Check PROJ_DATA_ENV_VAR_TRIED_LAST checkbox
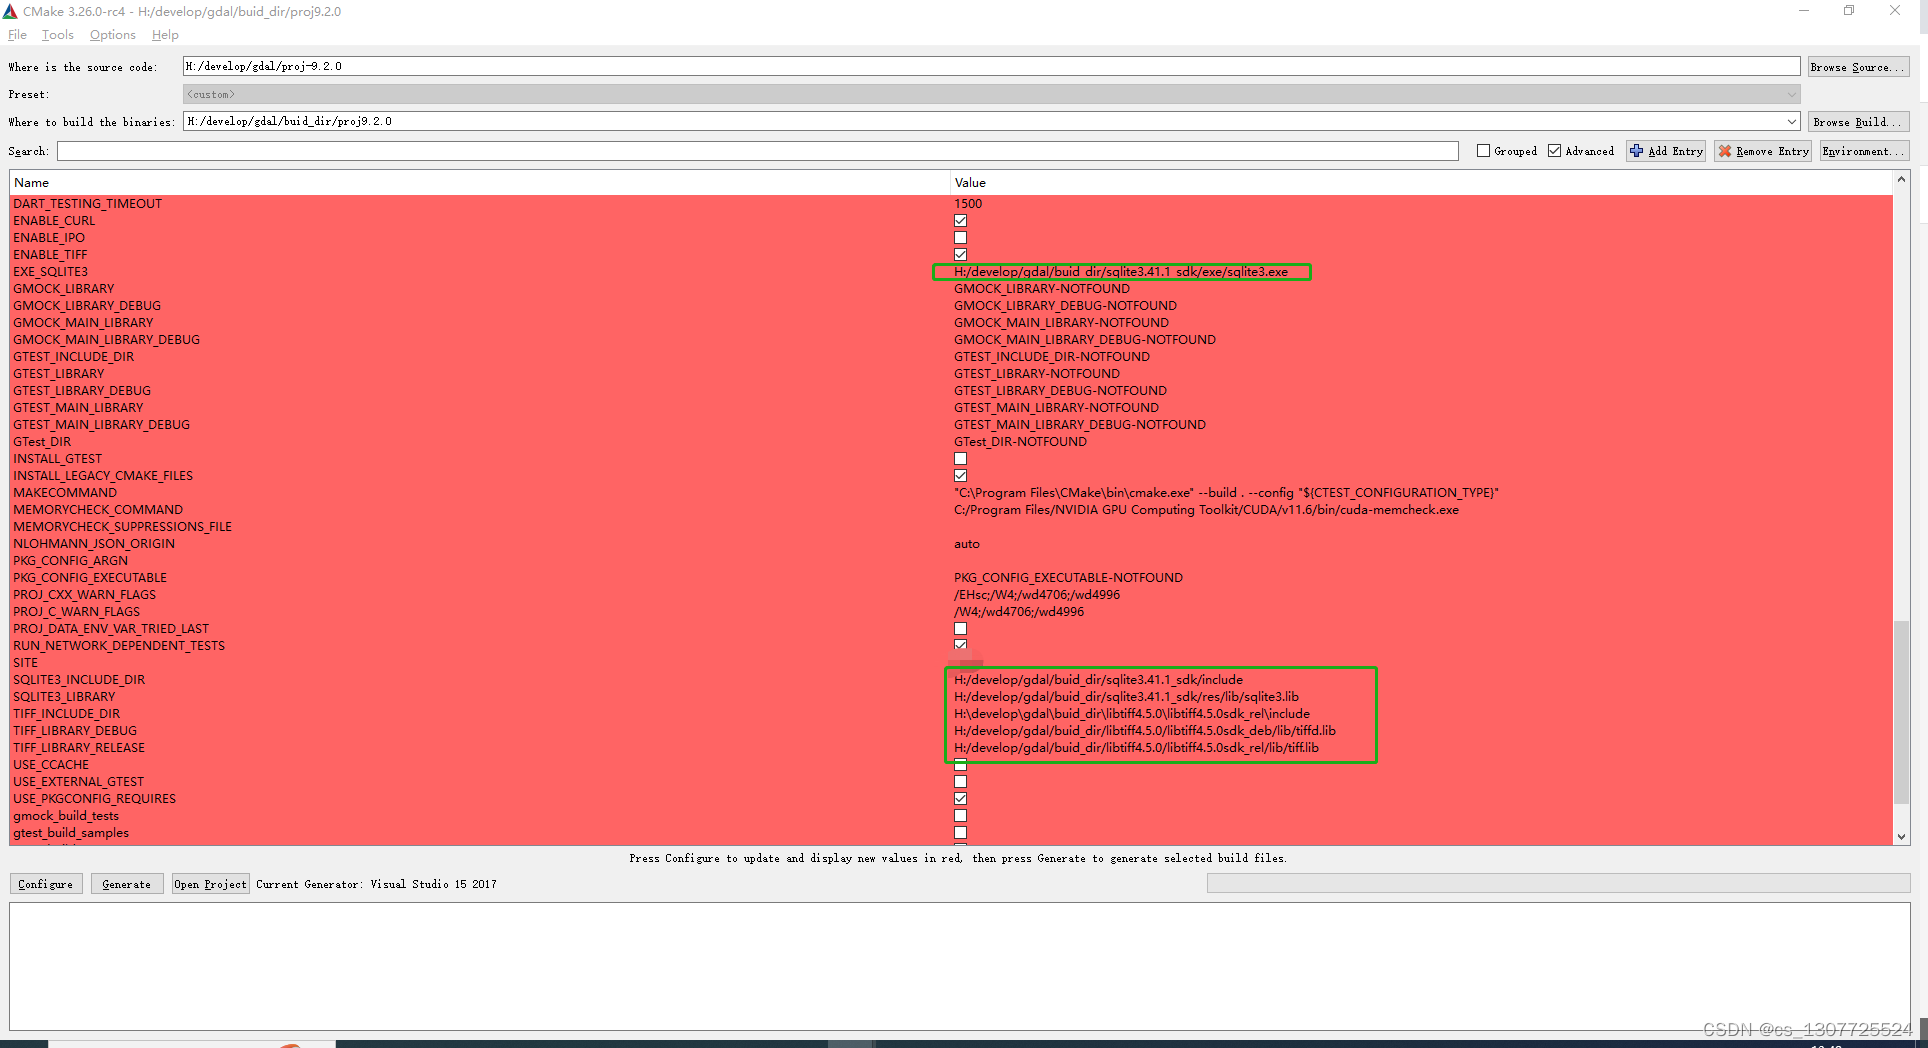 point(960,629)
